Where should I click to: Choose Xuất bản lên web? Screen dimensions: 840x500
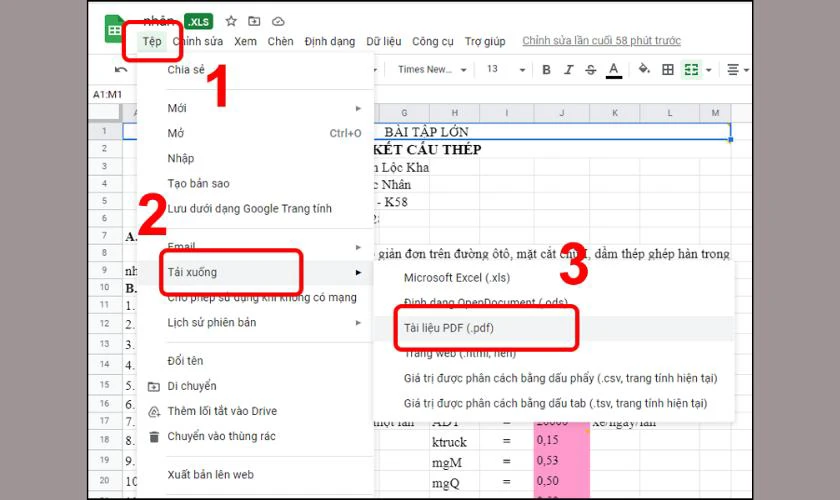click(x=255, y=475)
